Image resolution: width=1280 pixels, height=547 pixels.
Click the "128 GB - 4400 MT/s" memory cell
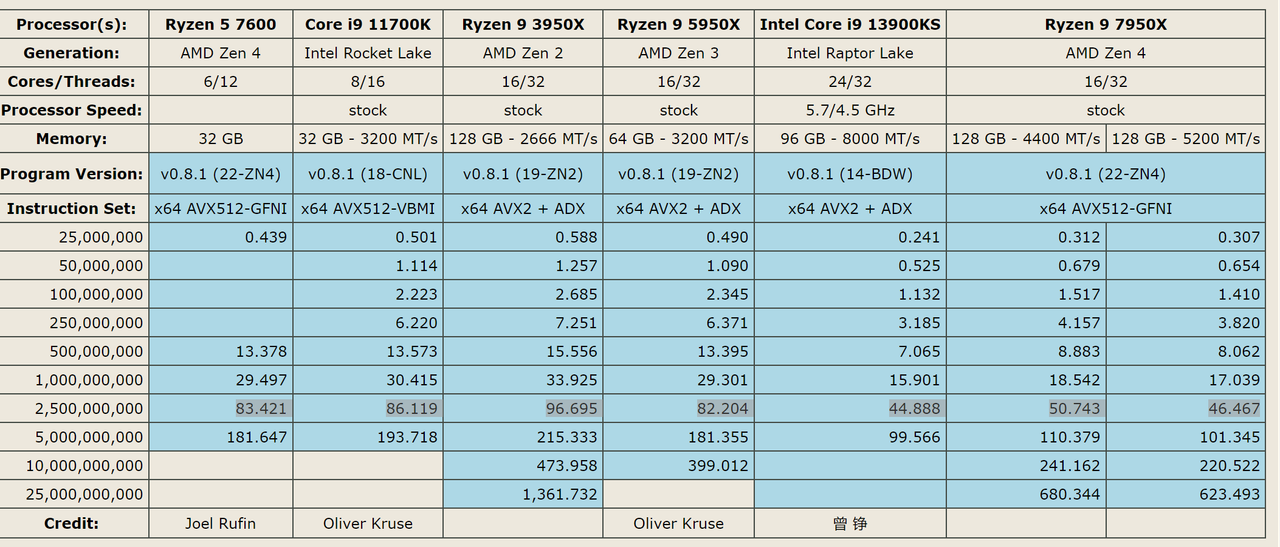coord(1026,138)
